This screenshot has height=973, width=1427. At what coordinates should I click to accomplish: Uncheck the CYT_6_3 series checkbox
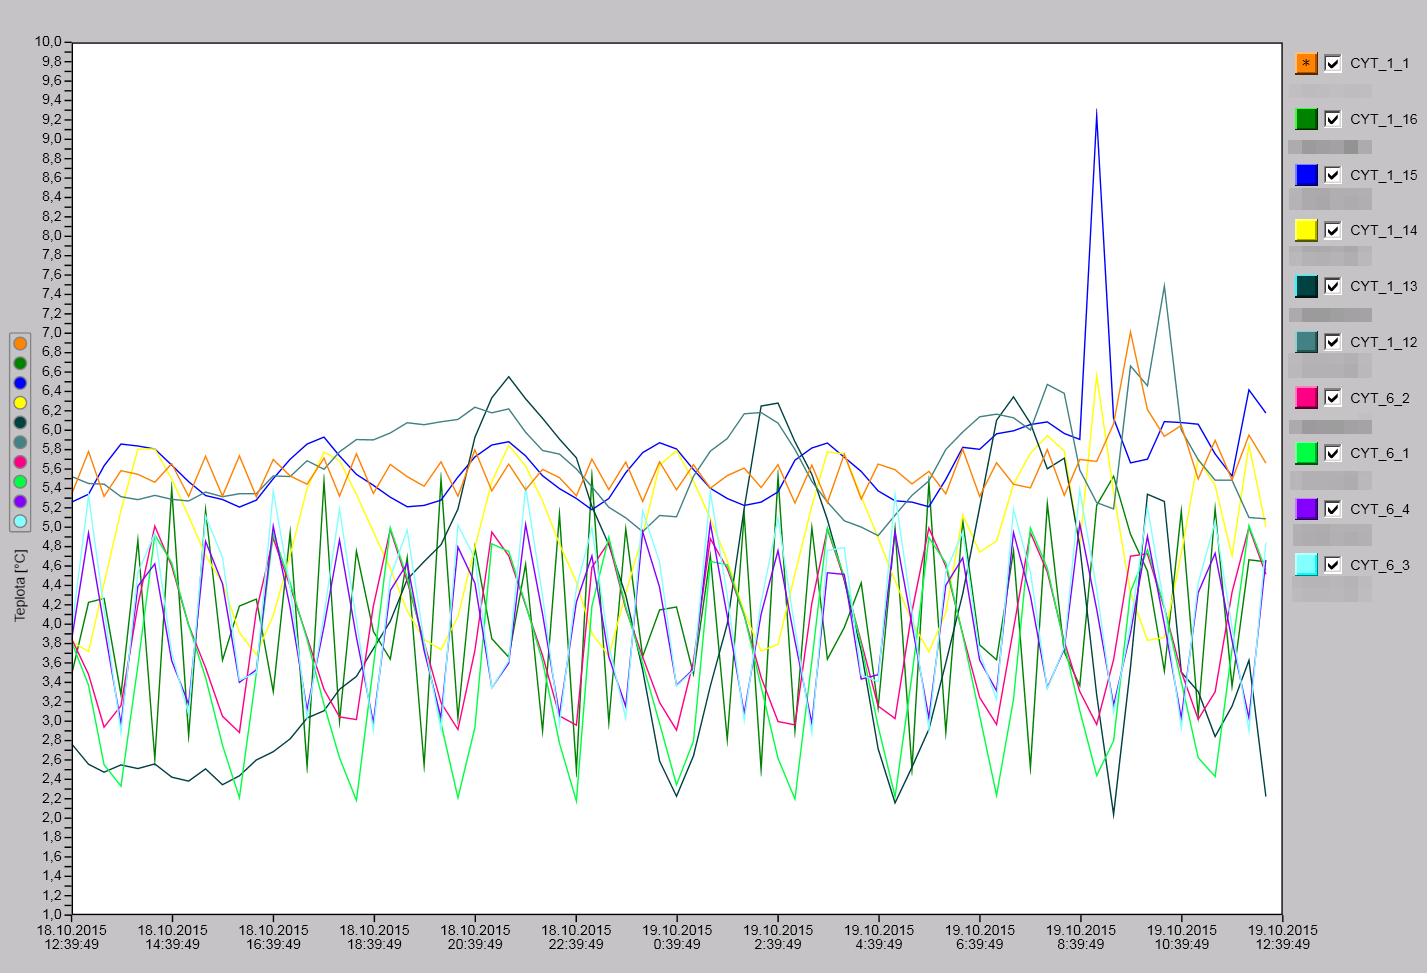click(x=1333, y=565)
